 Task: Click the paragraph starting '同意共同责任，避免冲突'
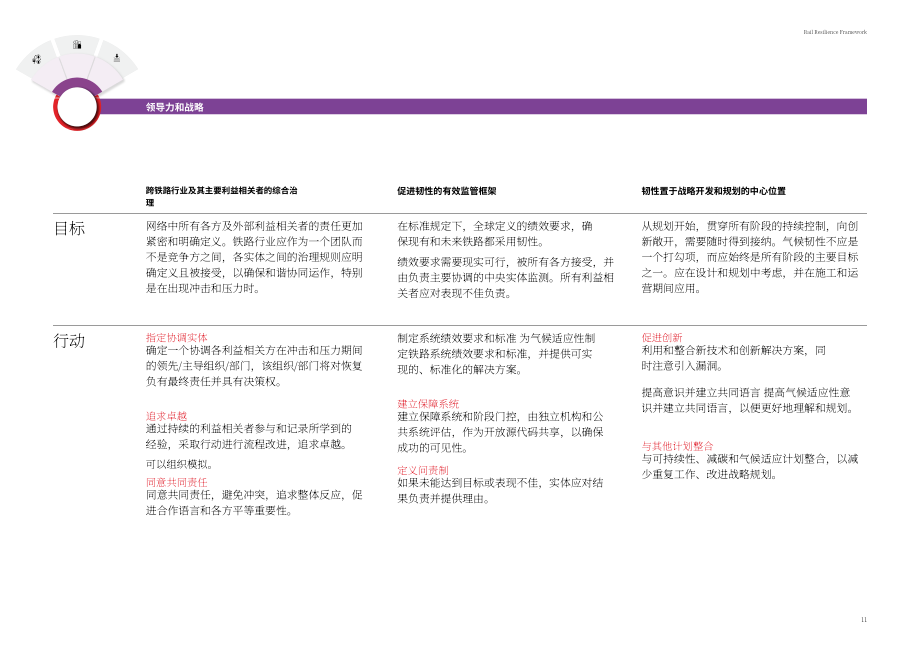pyautogui.click(x=254, y=503)
